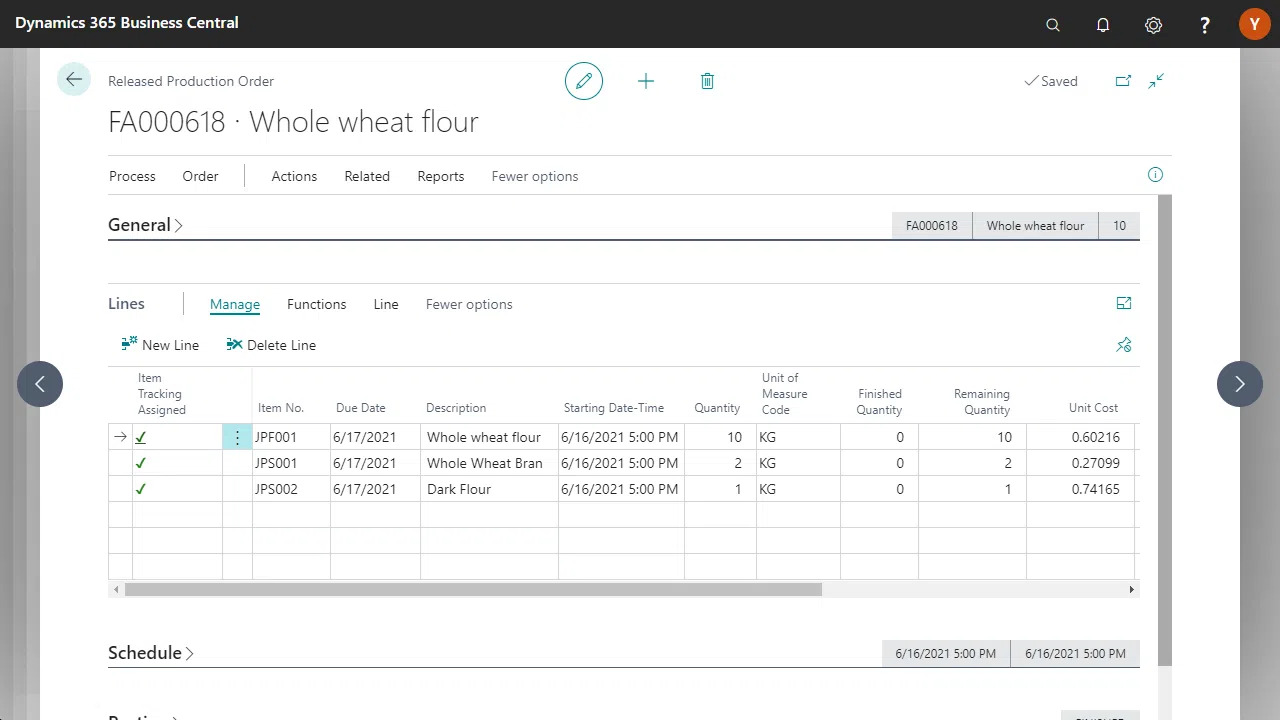
Task: Toggle the FactBox information pane icon
Action: (x=1155, y=175)
